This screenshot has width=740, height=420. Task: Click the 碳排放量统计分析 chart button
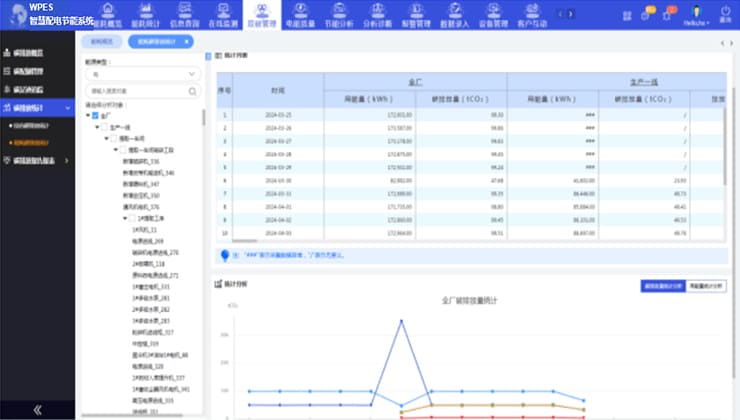point(662,285)
